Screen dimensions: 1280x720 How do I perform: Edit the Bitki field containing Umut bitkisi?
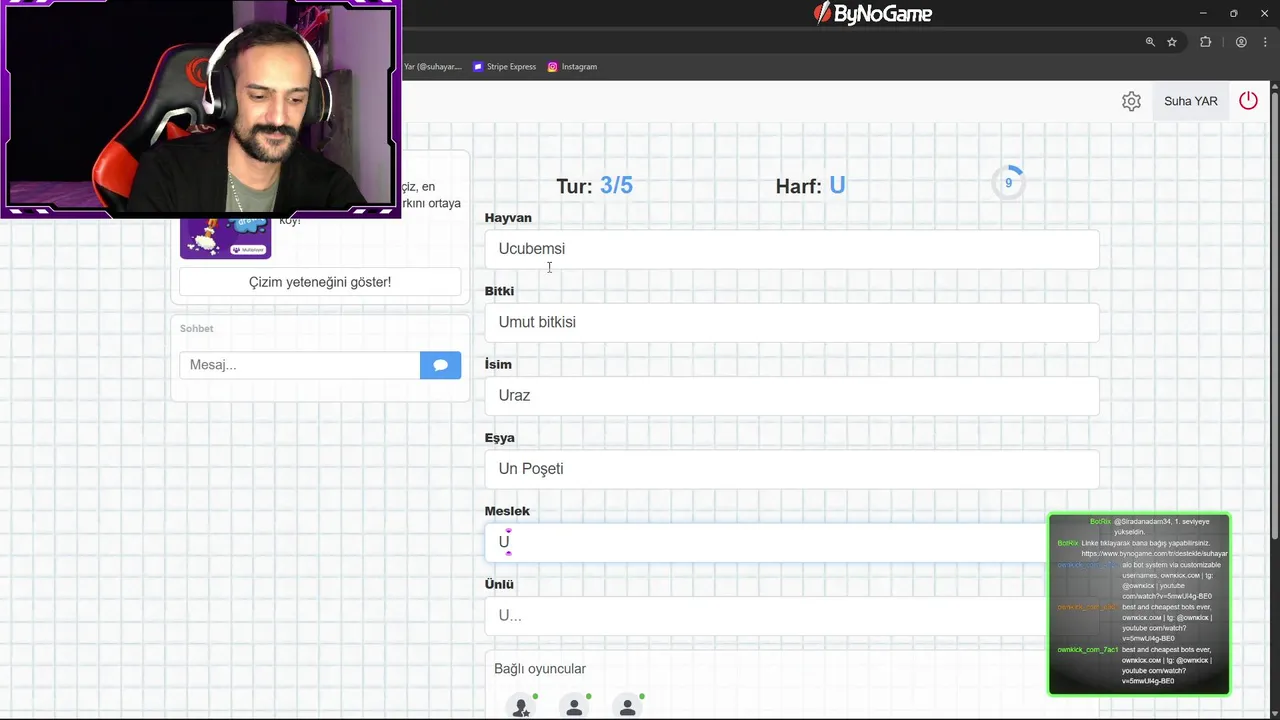coord(792,322)
